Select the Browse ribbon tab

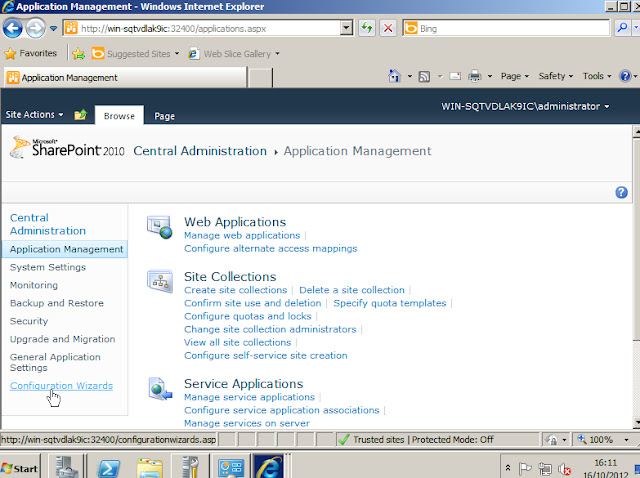(x=119, y=116)
